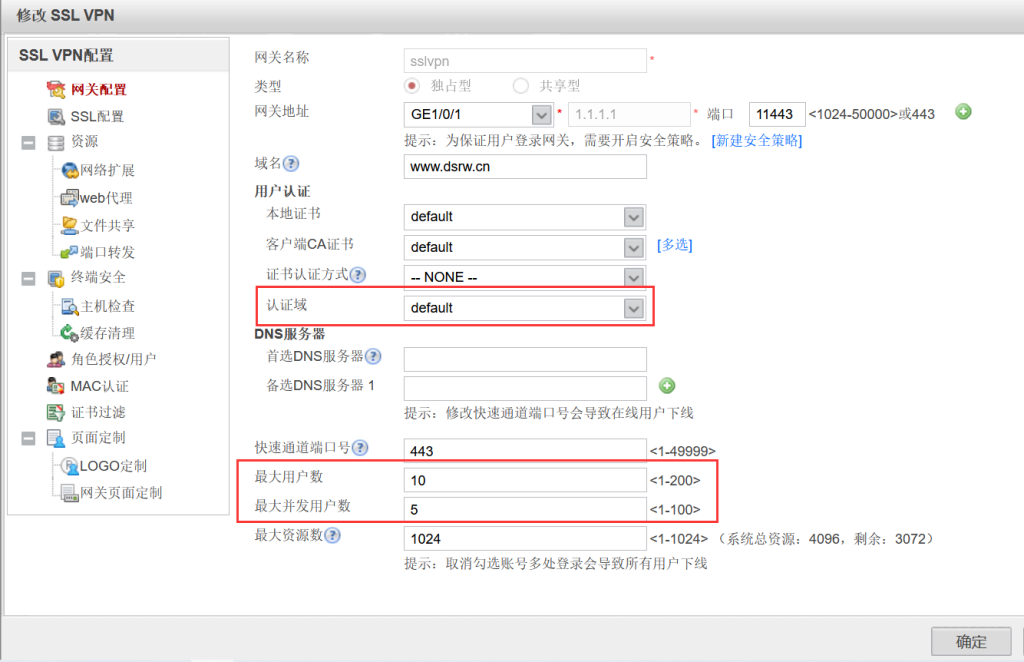Click the 域名 www.dsrw.cn field
Screen dimensions: 1024x662
(525, 166)
